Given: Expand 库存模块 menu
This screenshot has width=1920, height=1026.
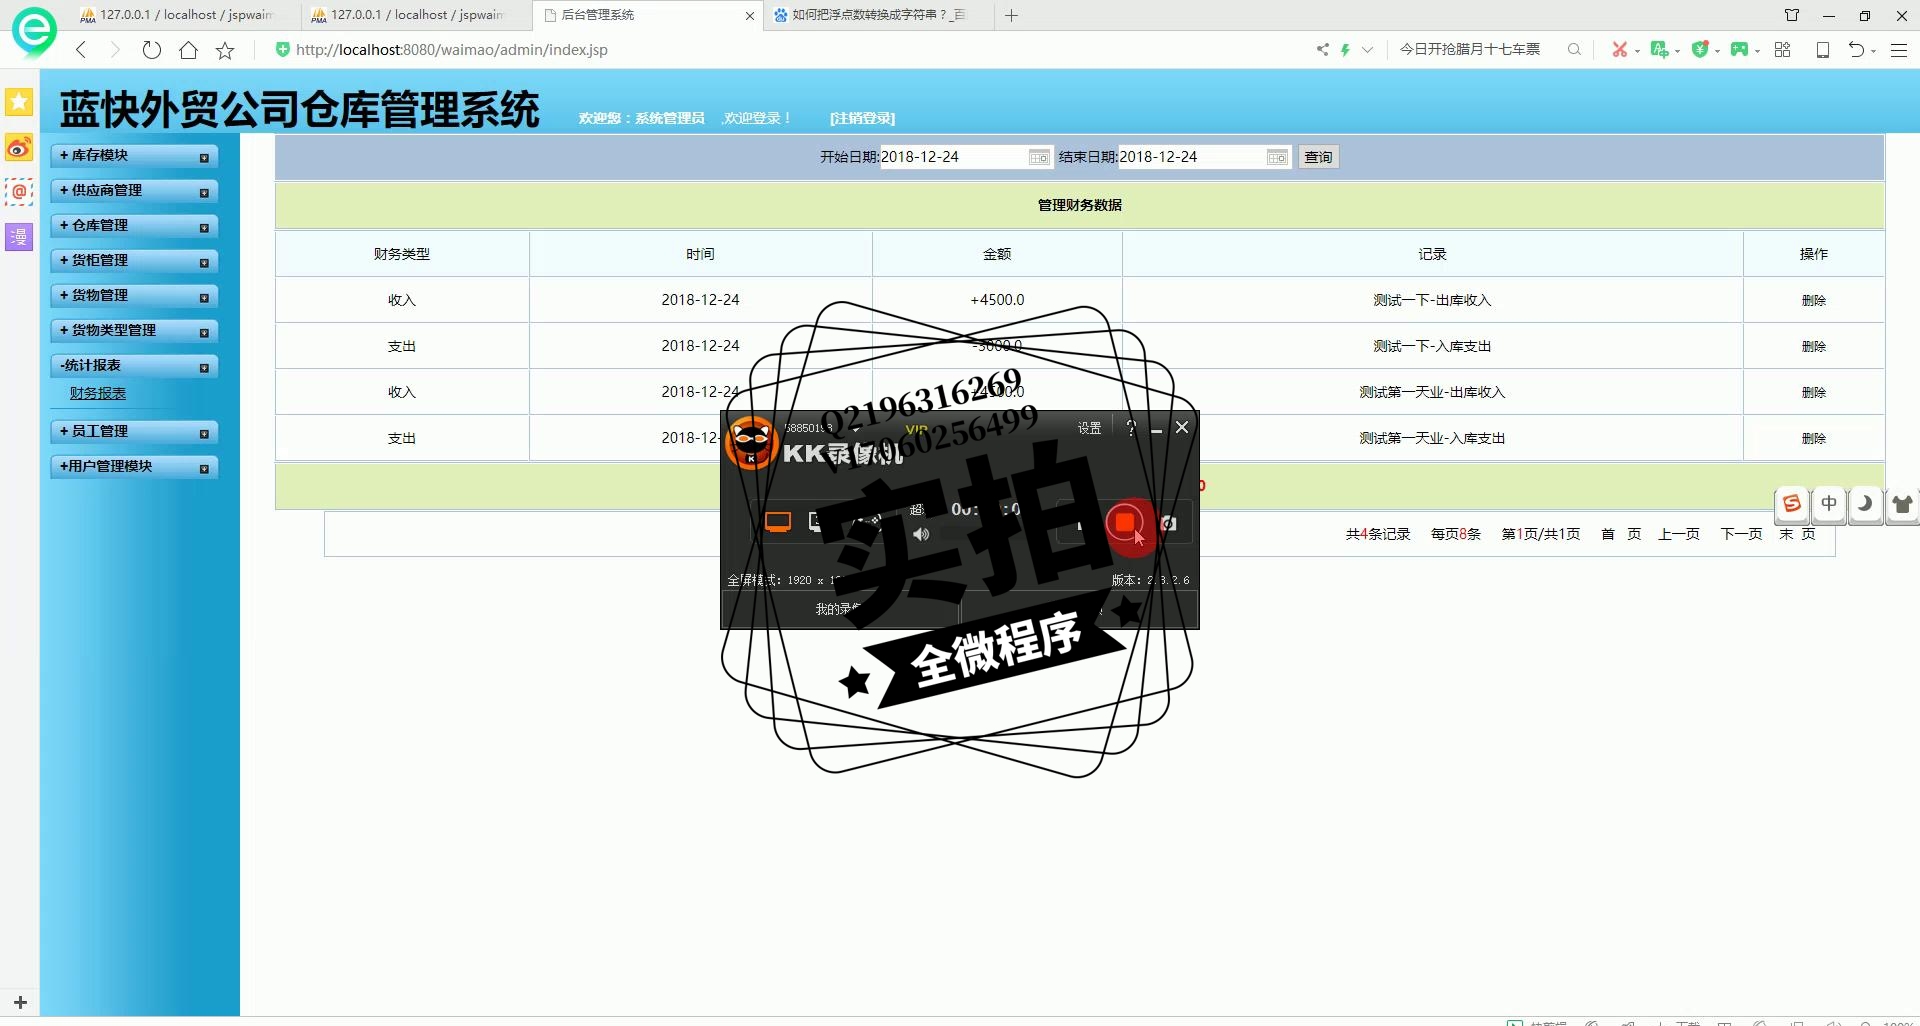Looking at the screenshot, I should 134,156.
